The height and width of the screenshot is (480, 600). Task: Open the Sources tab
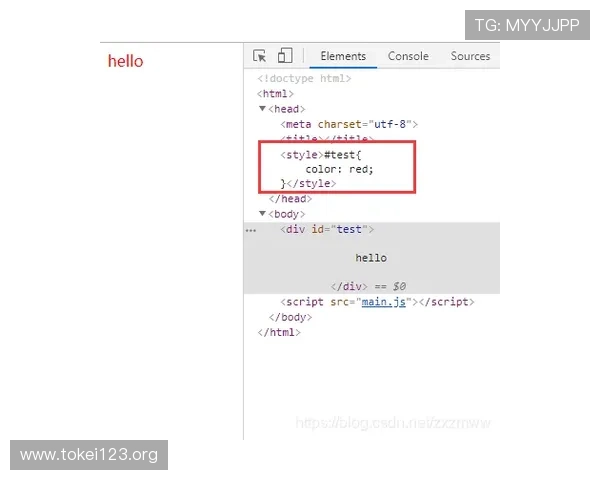[x=470, y=56]
